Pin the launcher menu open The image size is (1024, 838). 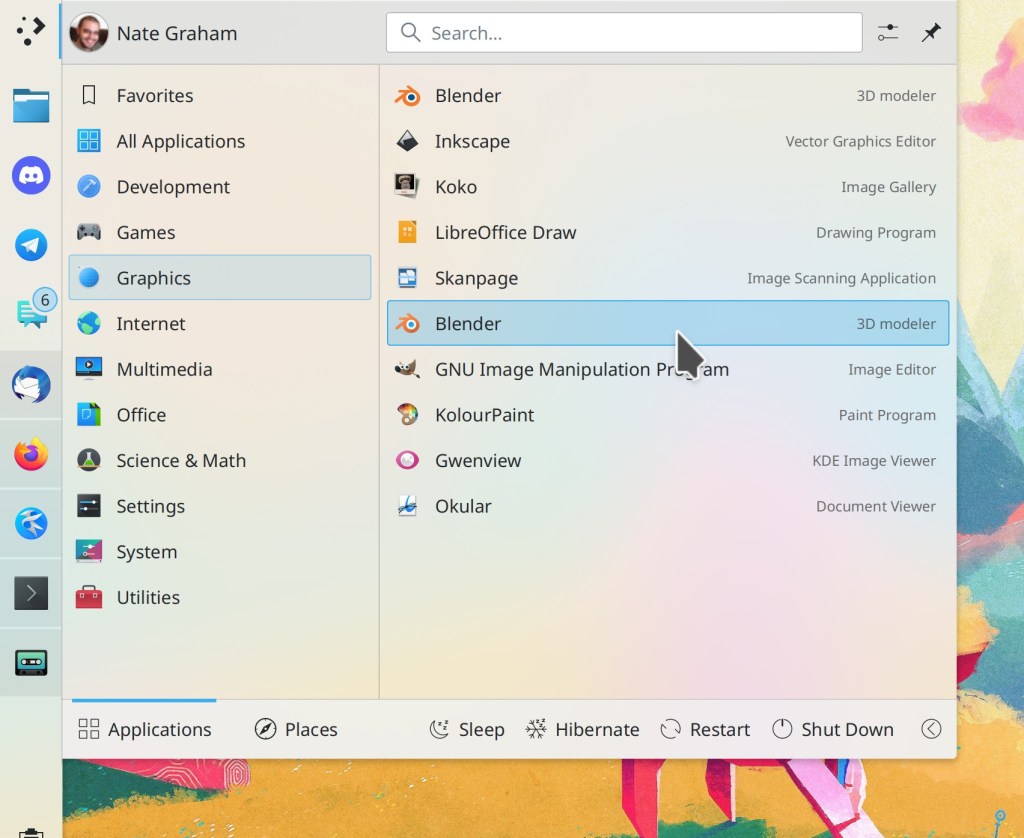coord(931,33)
